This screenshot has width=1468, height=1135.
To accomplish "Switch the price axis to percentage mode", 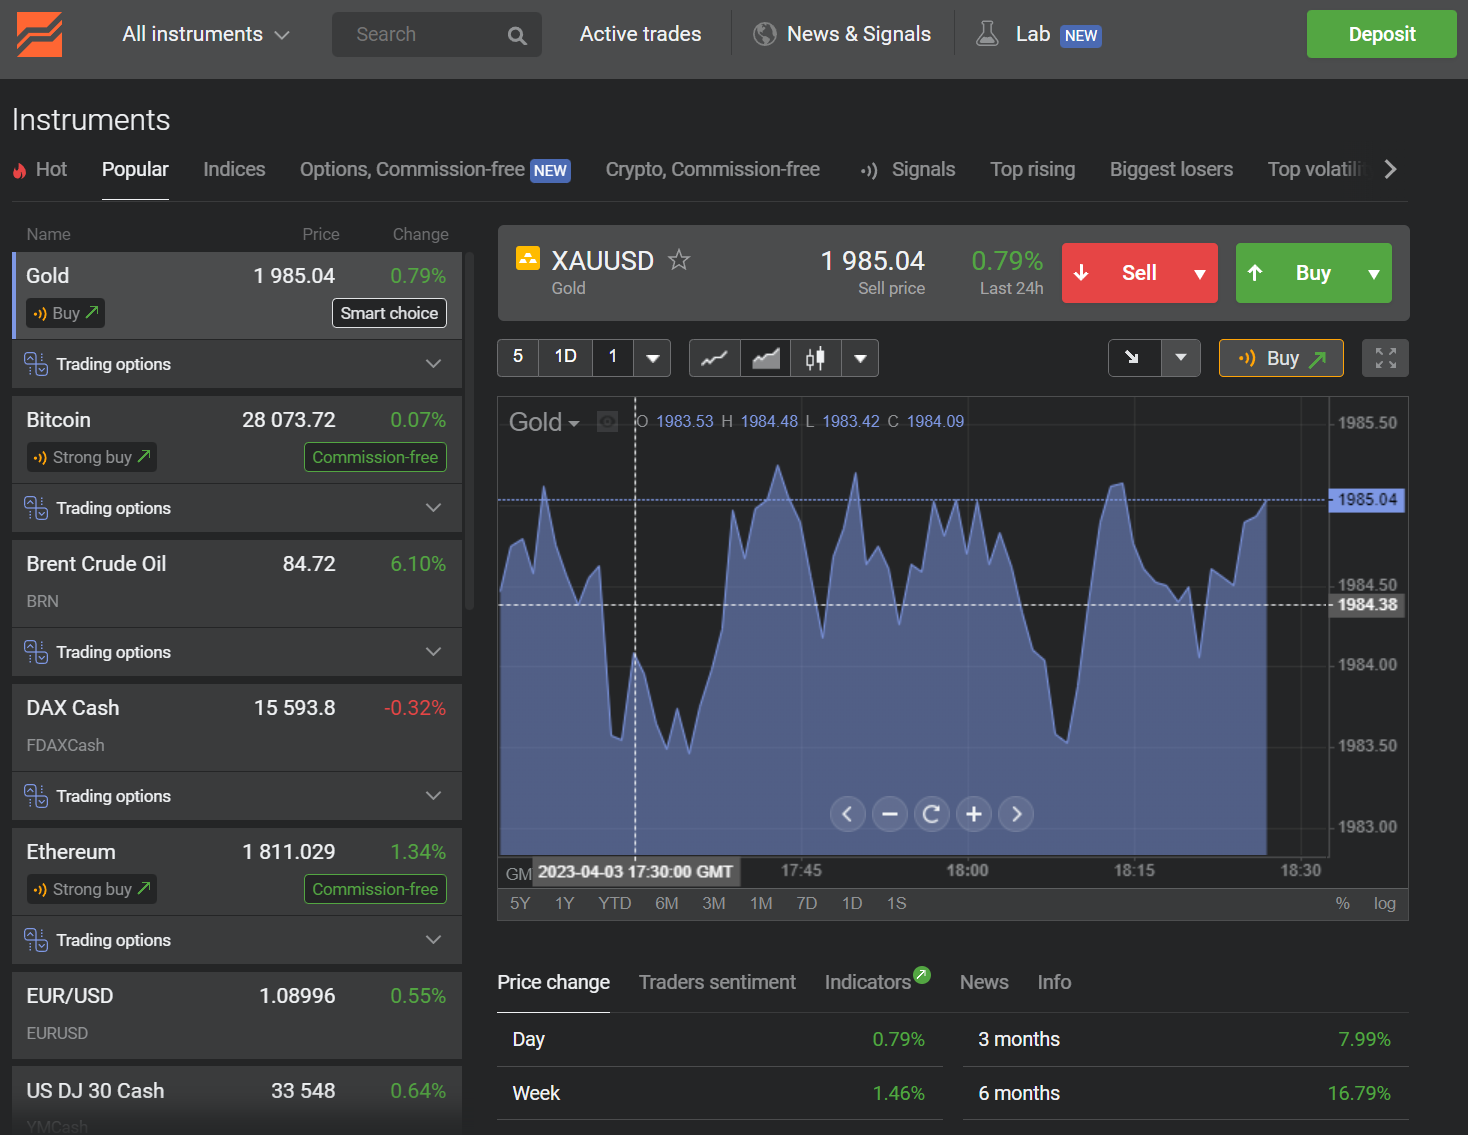I will pos(1343,903).
